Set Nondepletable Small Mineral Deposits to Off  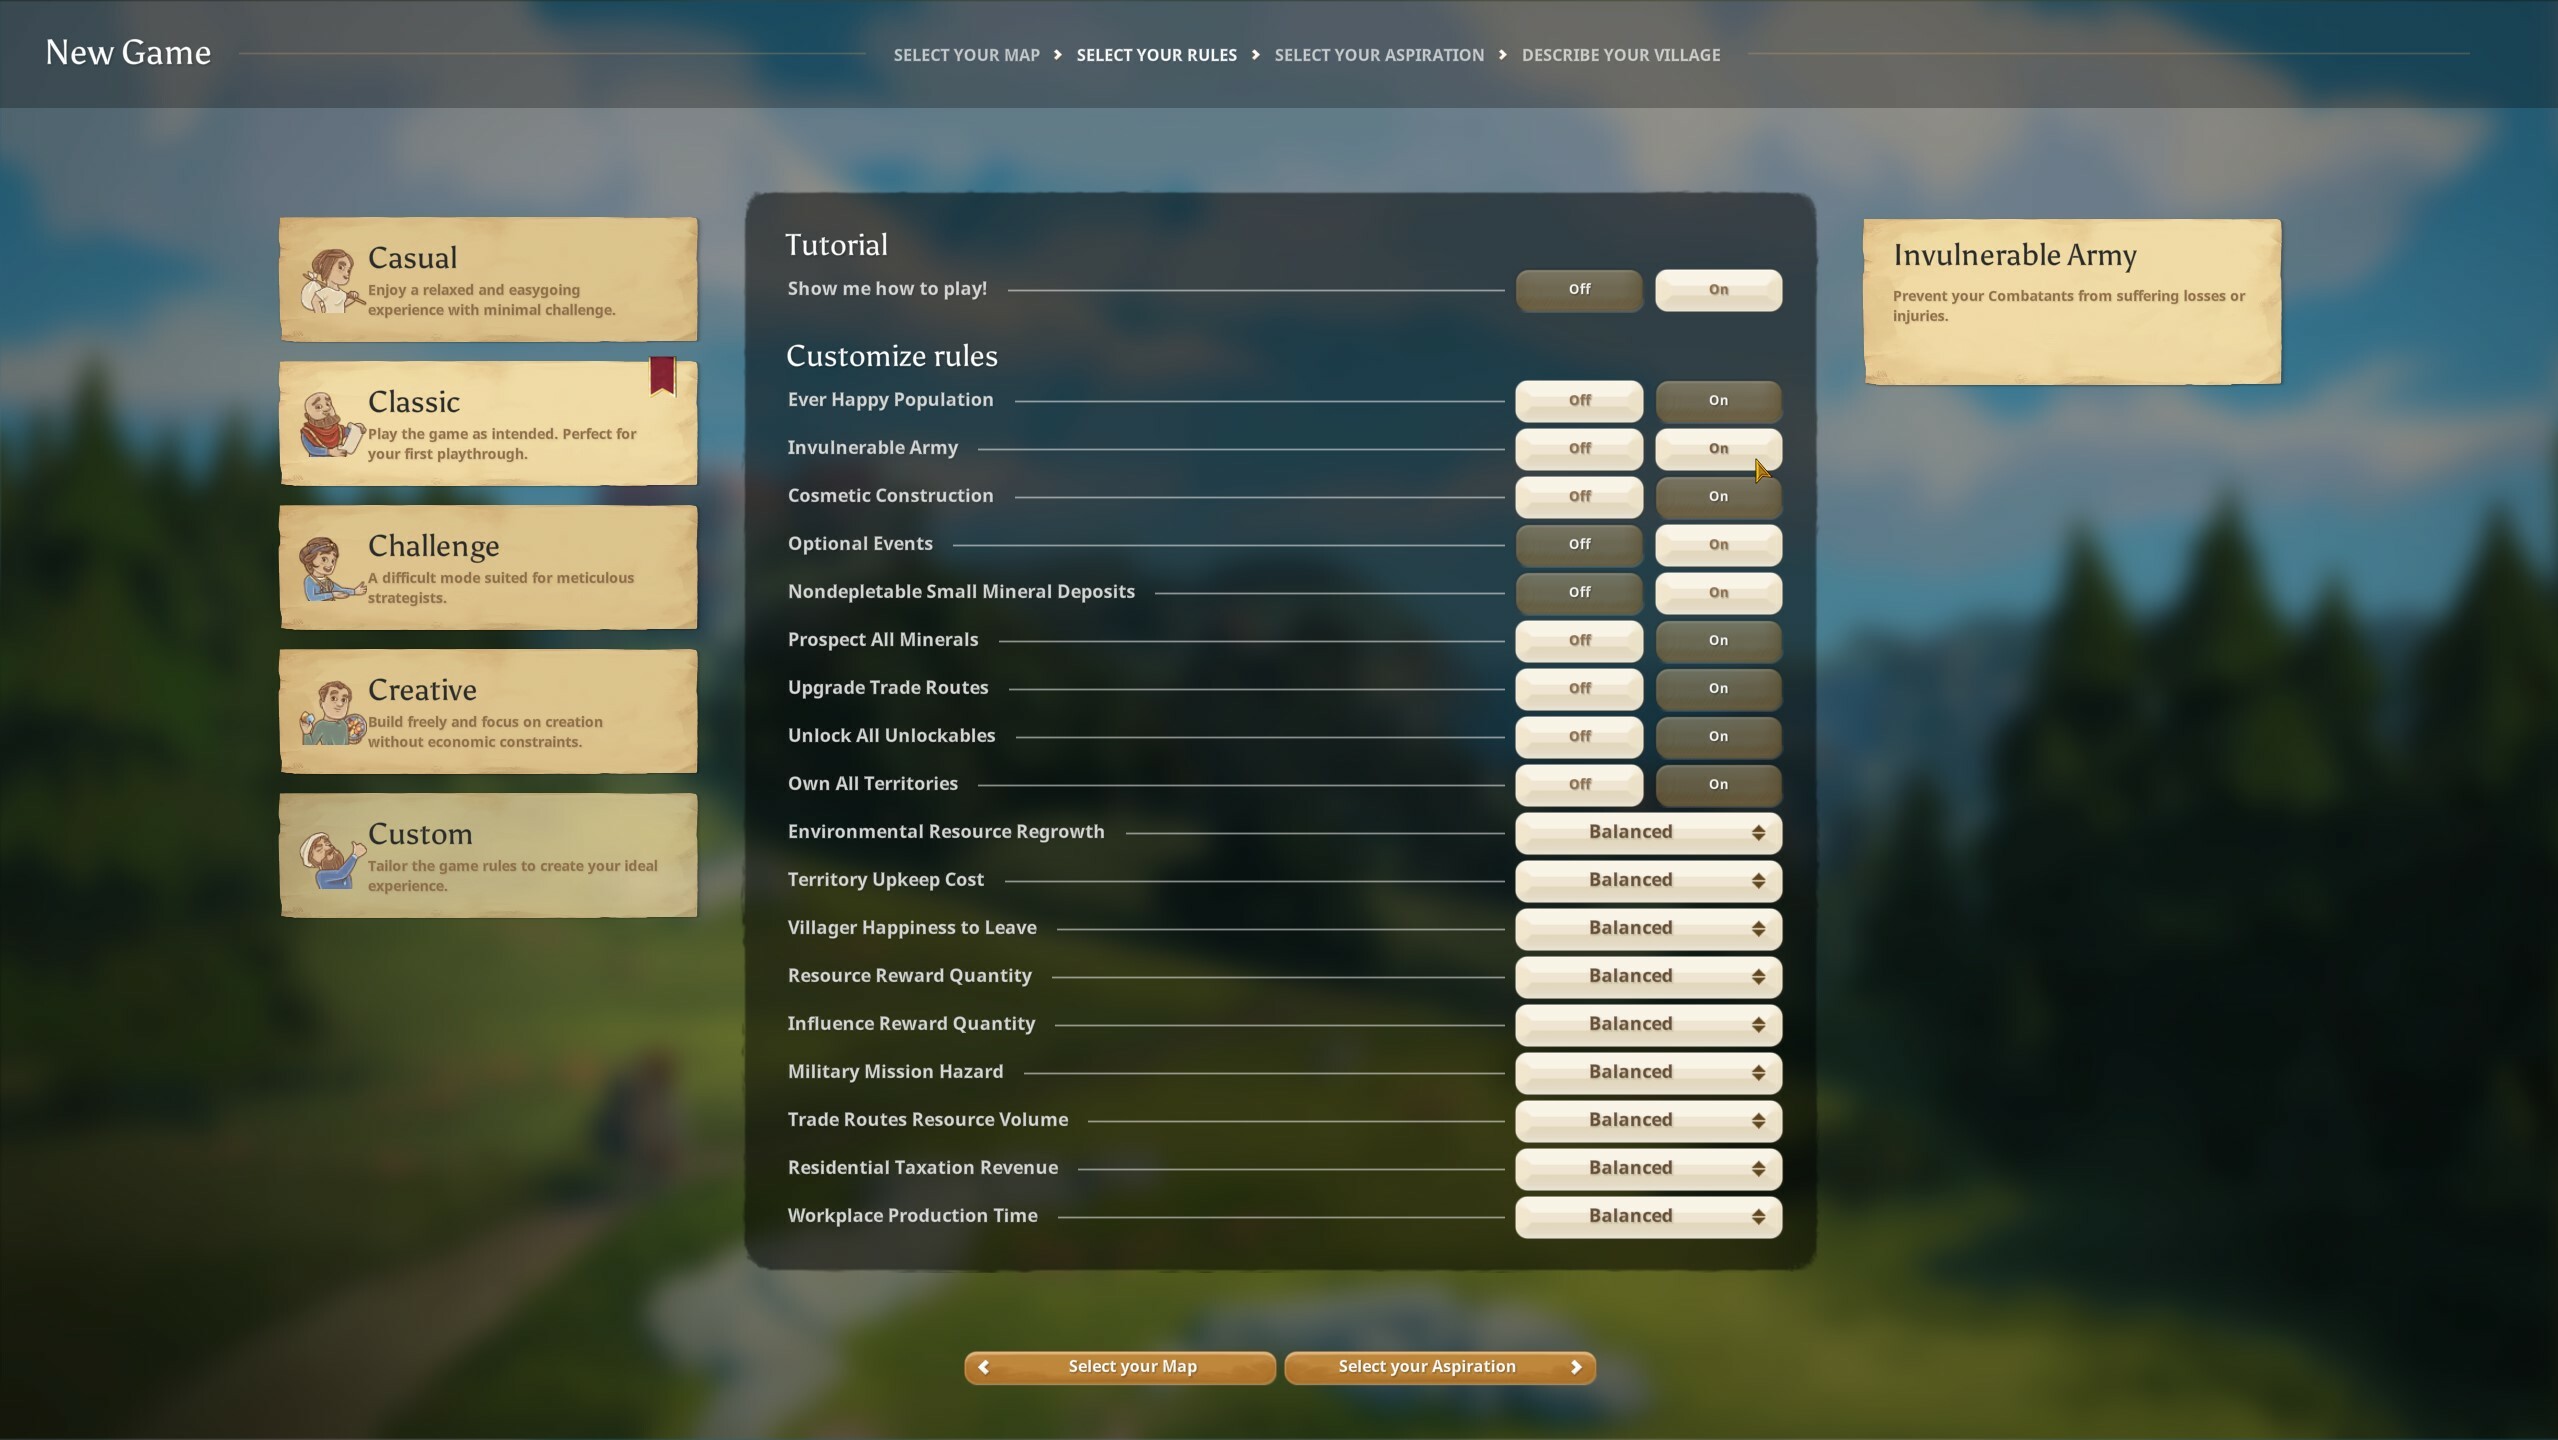click(x=1579, y=593)
